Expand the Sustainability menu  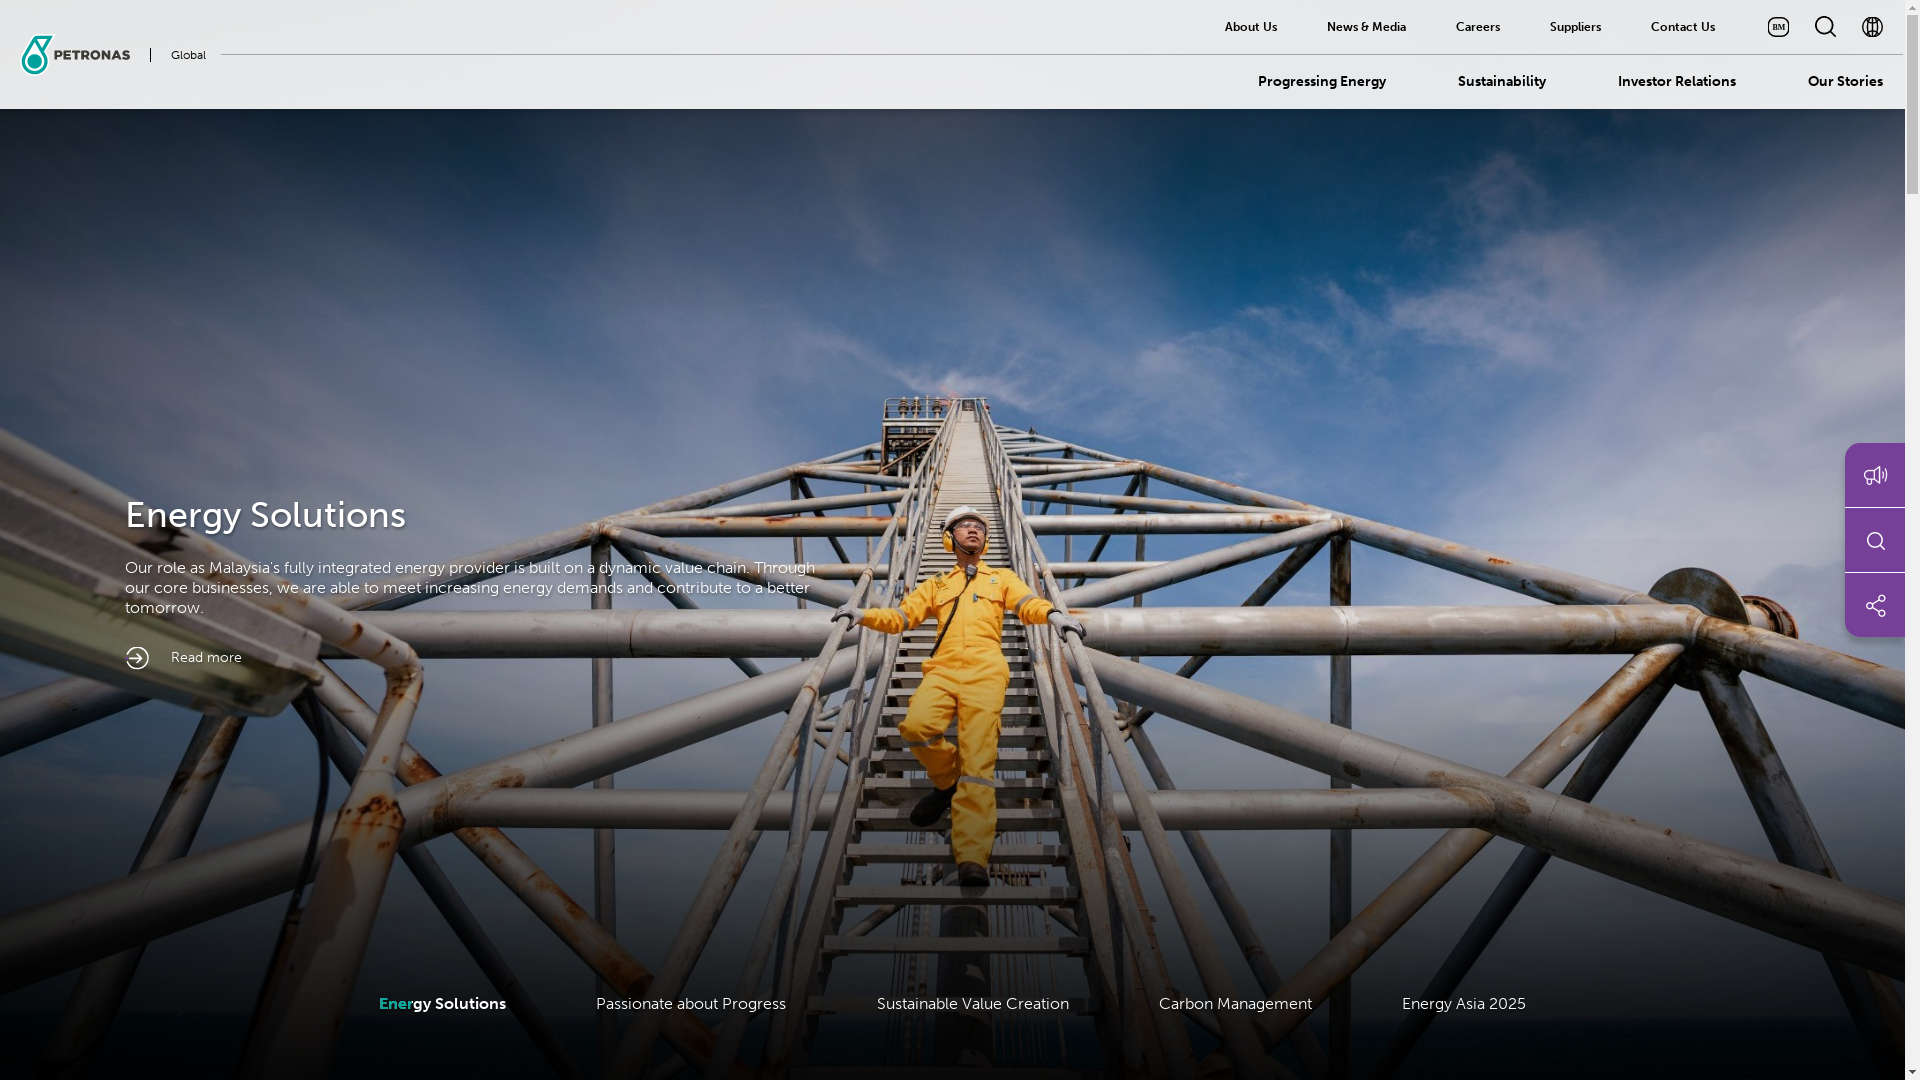click(x=1501, y=81)
